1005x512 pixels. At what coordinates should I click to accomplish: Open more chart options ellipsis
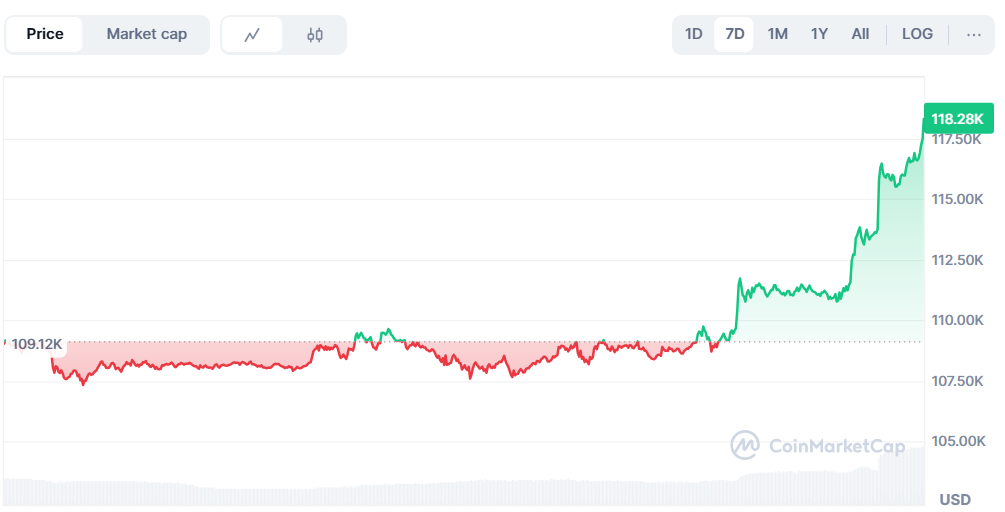point(973,34)
